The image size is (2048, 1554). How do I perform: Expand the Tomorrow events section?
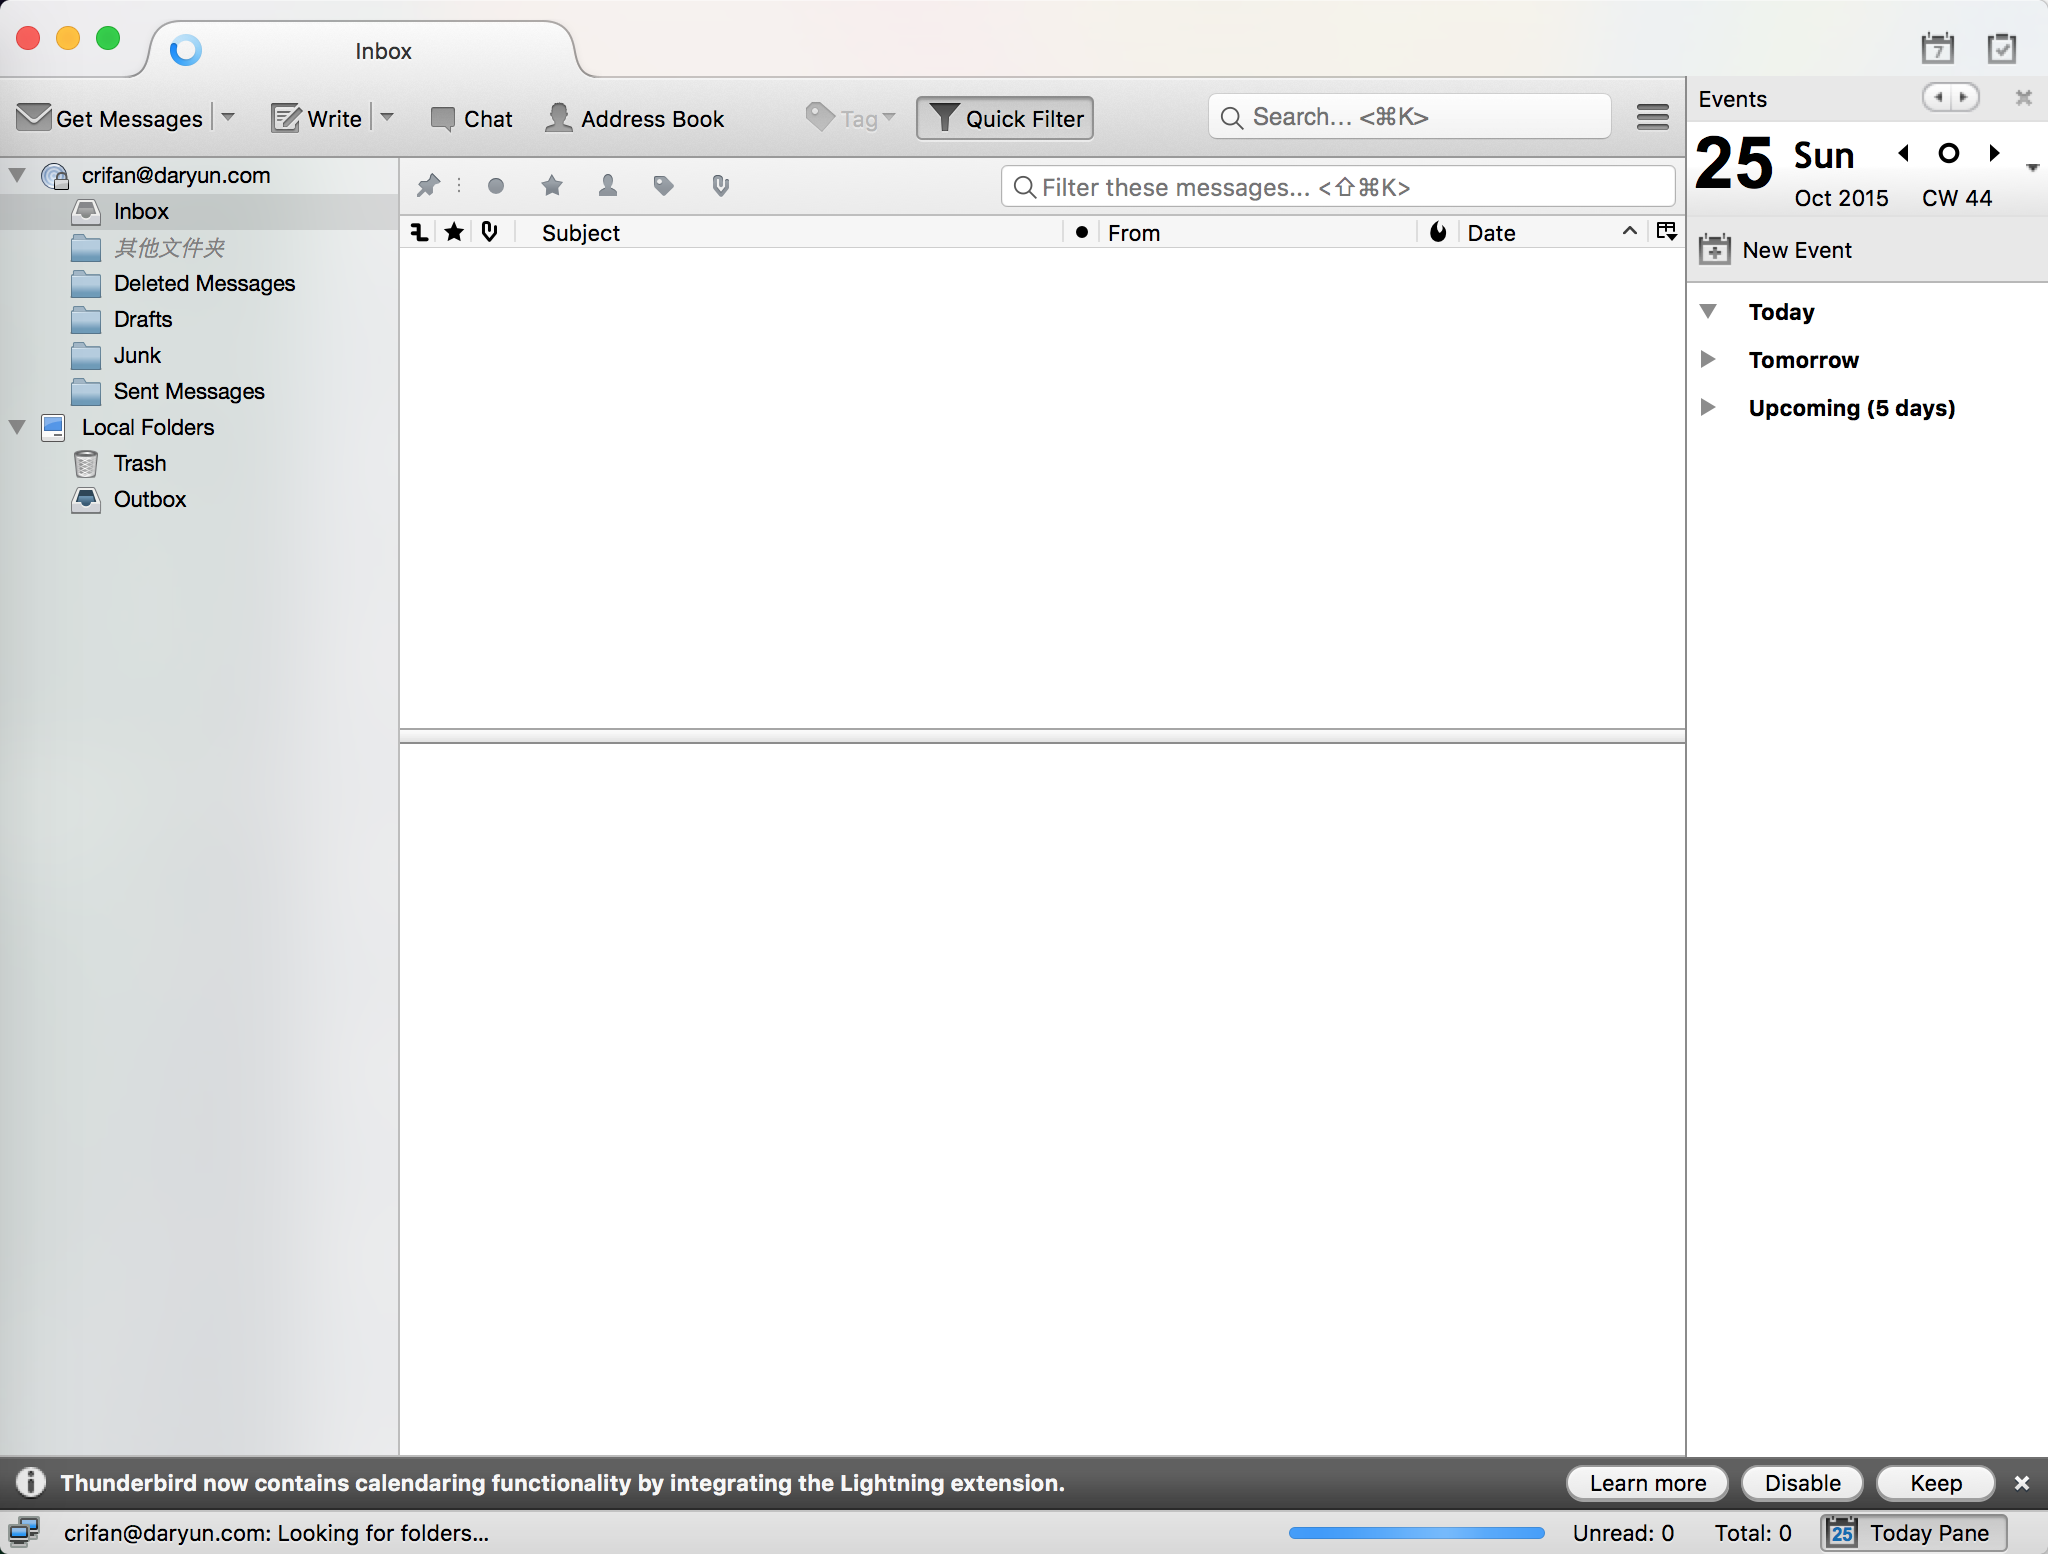click(x=1708, y=359)
